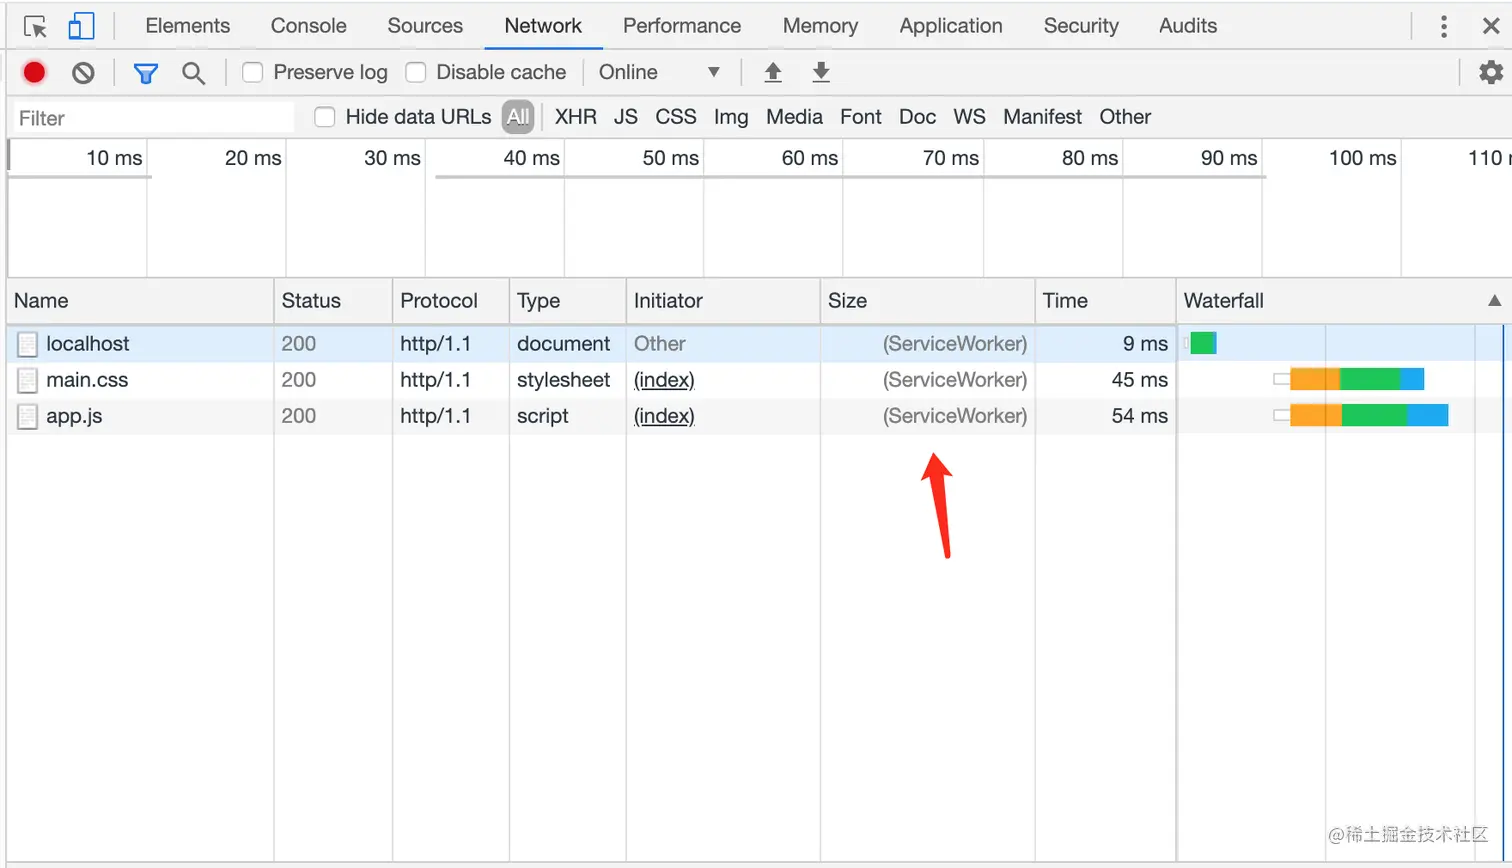1512x868 pixels.
Task: Open the Sources tab
Action: point(425,26)
